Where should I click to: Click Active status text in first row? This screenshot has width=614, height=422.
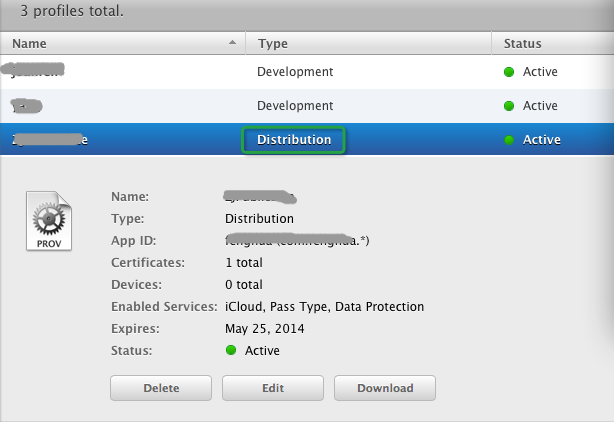point(540,72)
